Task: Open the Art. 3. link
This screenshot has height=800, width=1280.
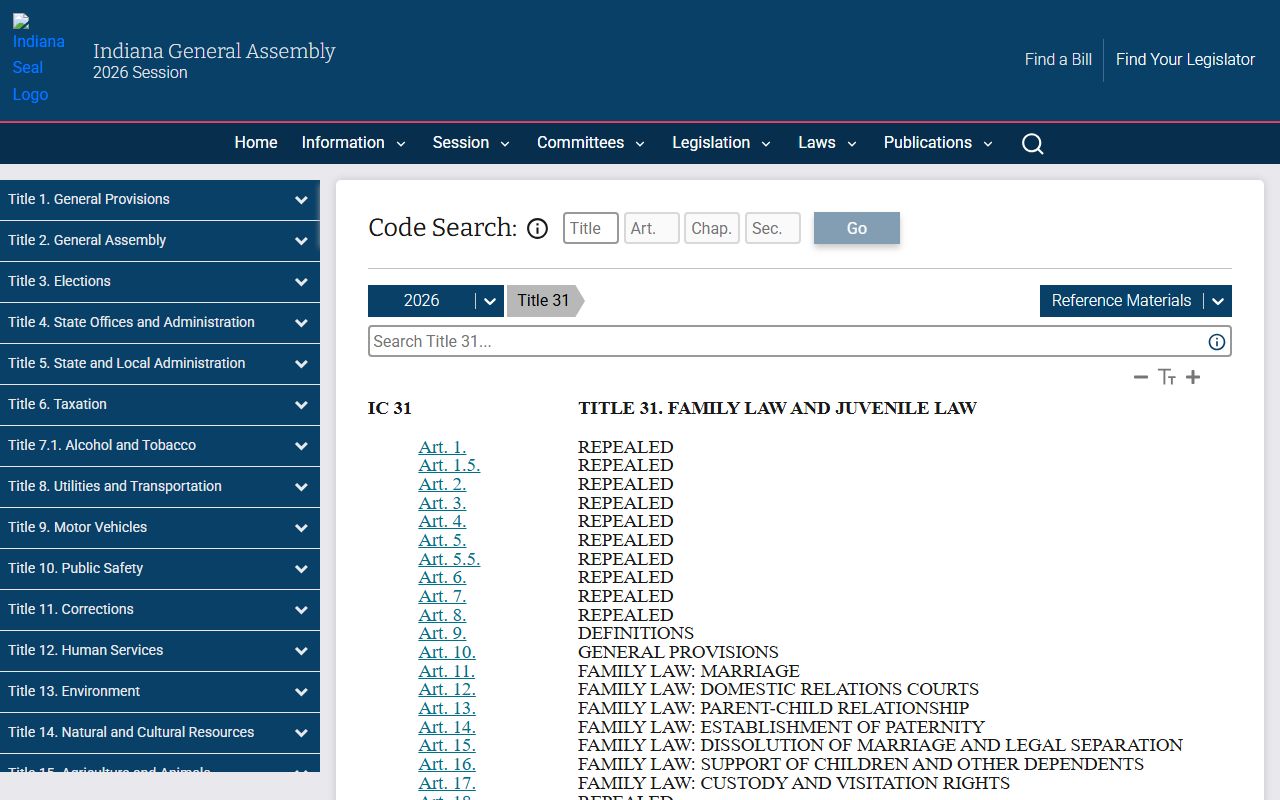Action: click(x=442, y=503)
